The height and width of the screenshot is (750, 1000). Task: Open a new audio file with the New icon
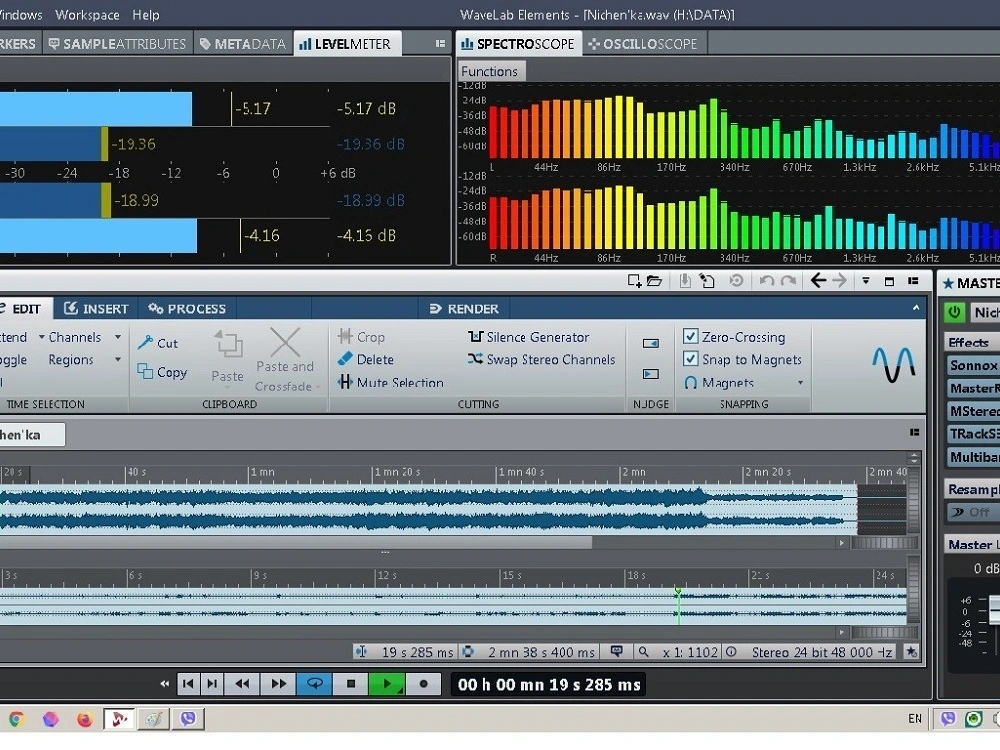[x=633, y=281]
